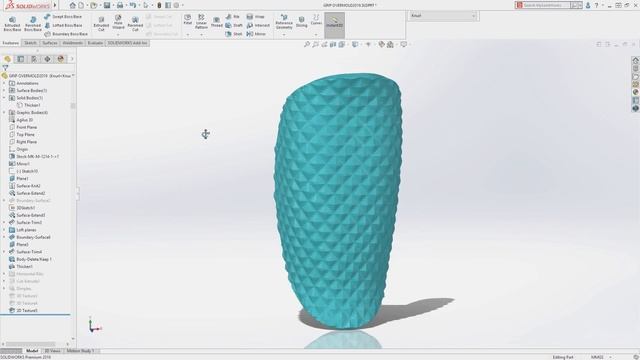Switch to the Surfaces tab
This screenshot has width=640, height=360.
coord(50,43)
